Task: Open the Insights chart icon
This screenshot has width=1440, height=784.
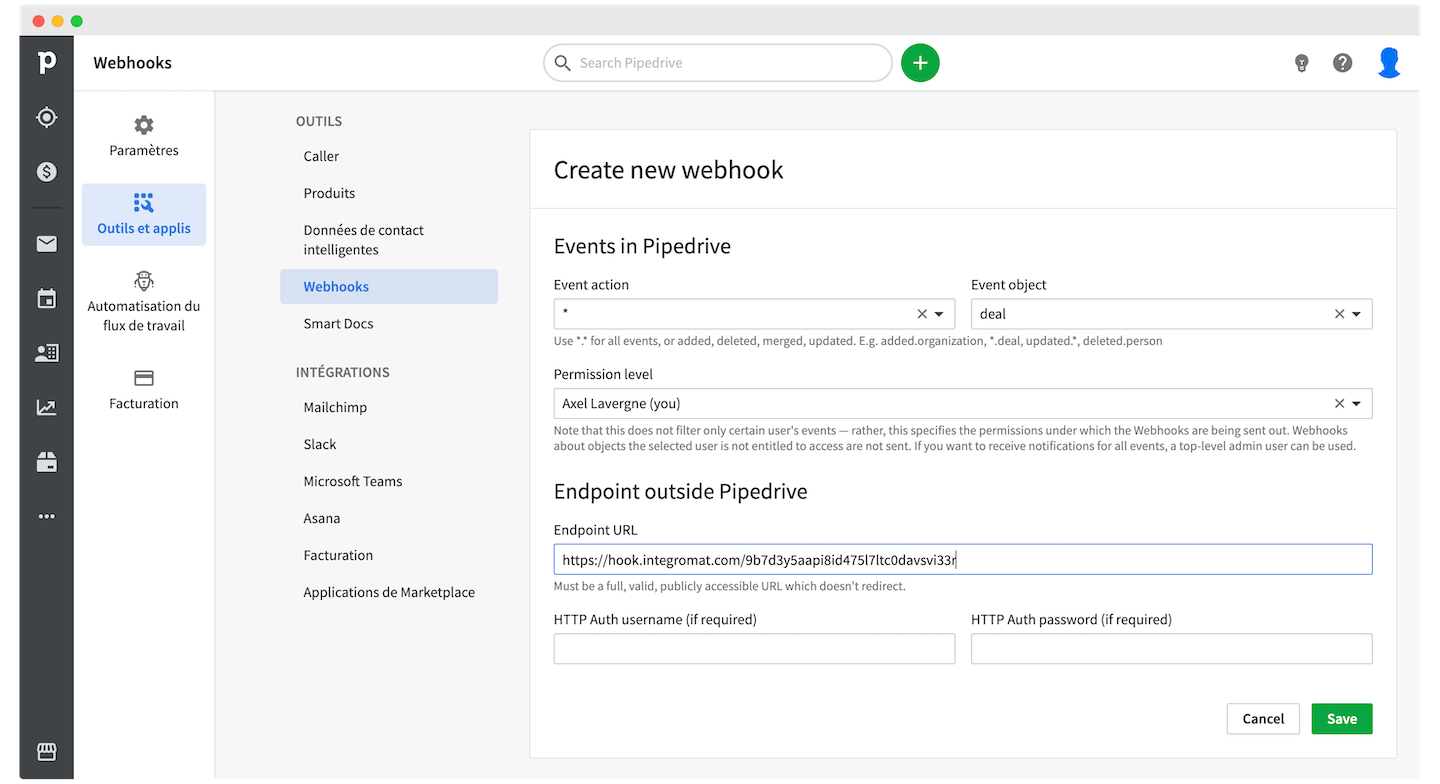Action: [x=46, y=407]
